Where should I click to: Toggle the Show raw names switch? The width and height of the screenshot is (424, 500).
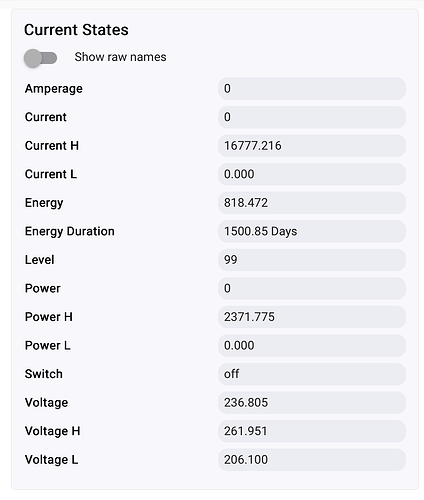pos(40,58)
